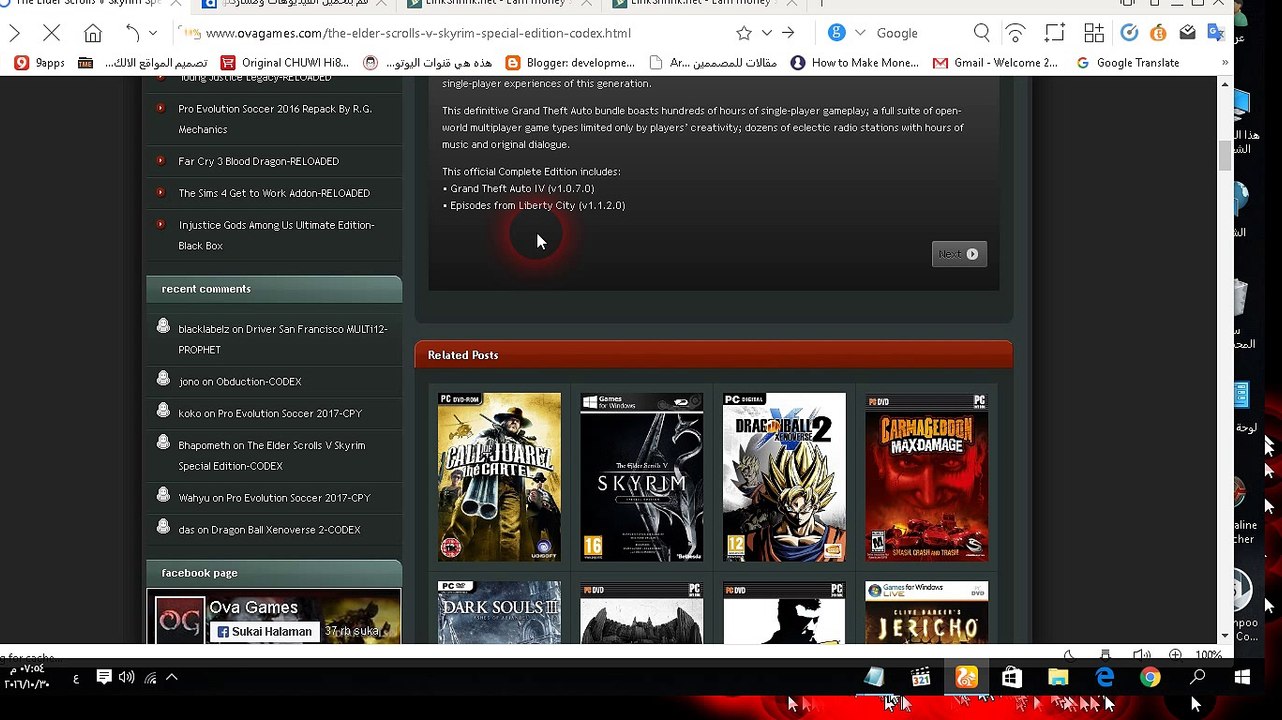Click the Next button in the slider

click(959, 254)
